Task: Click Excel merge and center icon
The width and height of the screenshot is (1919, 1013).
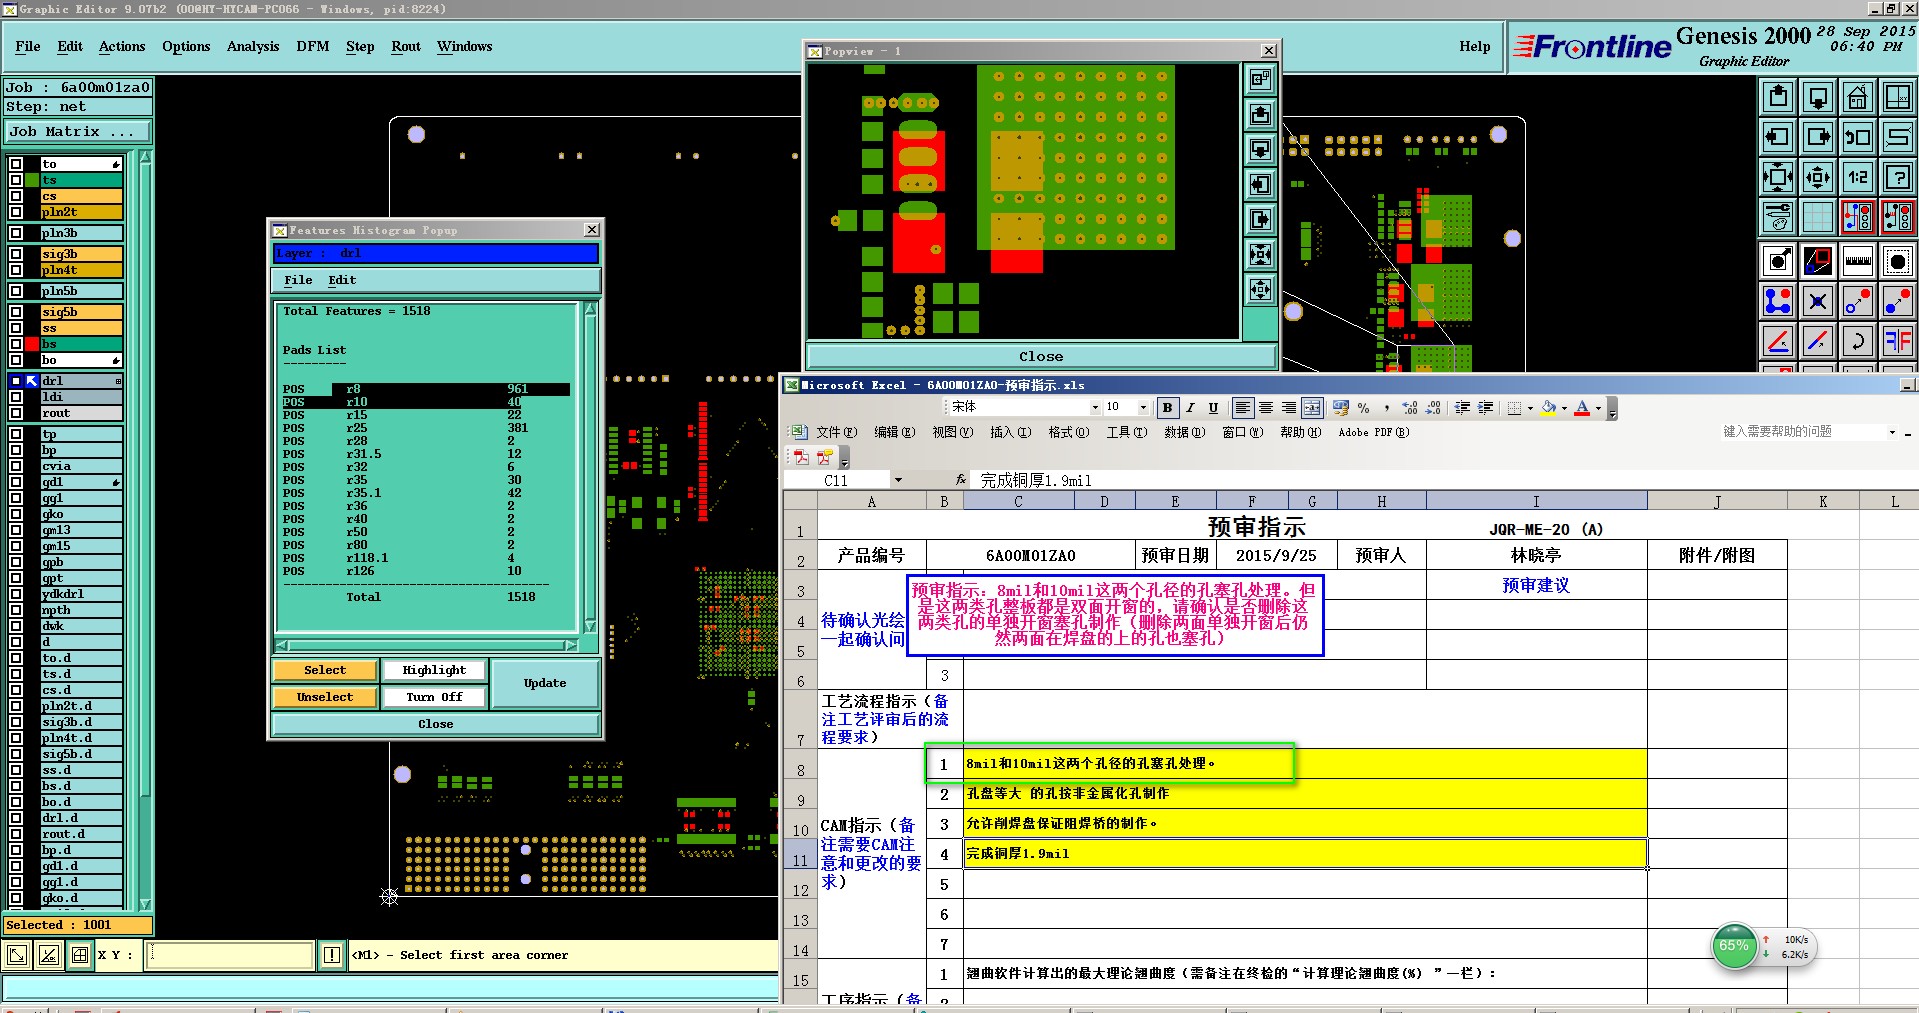Action: [1312, 408]
